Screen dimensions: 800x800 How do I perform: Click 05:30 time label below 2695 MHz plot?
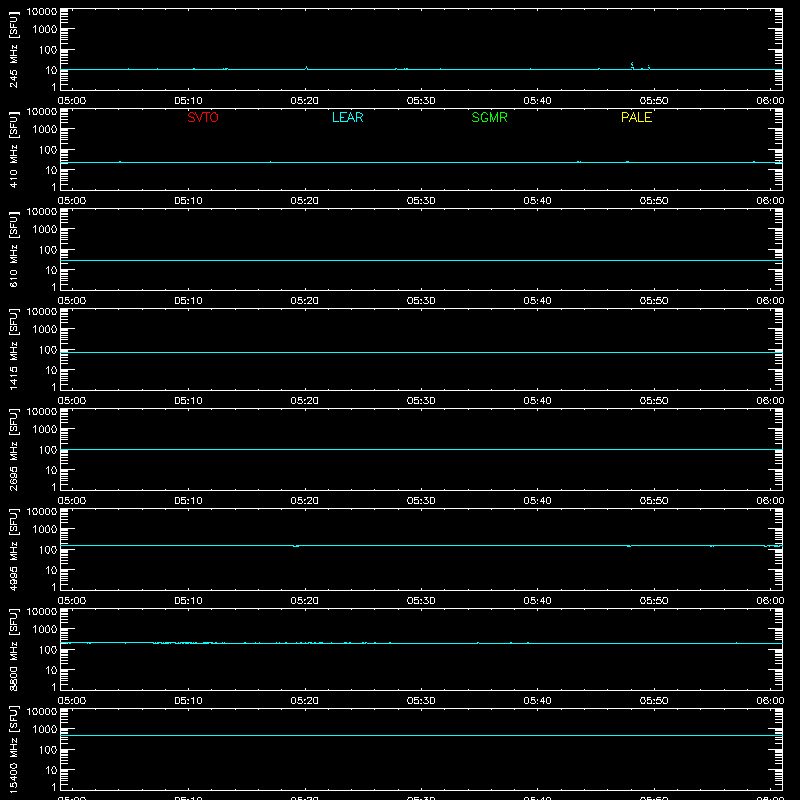(x=421, y=501)
